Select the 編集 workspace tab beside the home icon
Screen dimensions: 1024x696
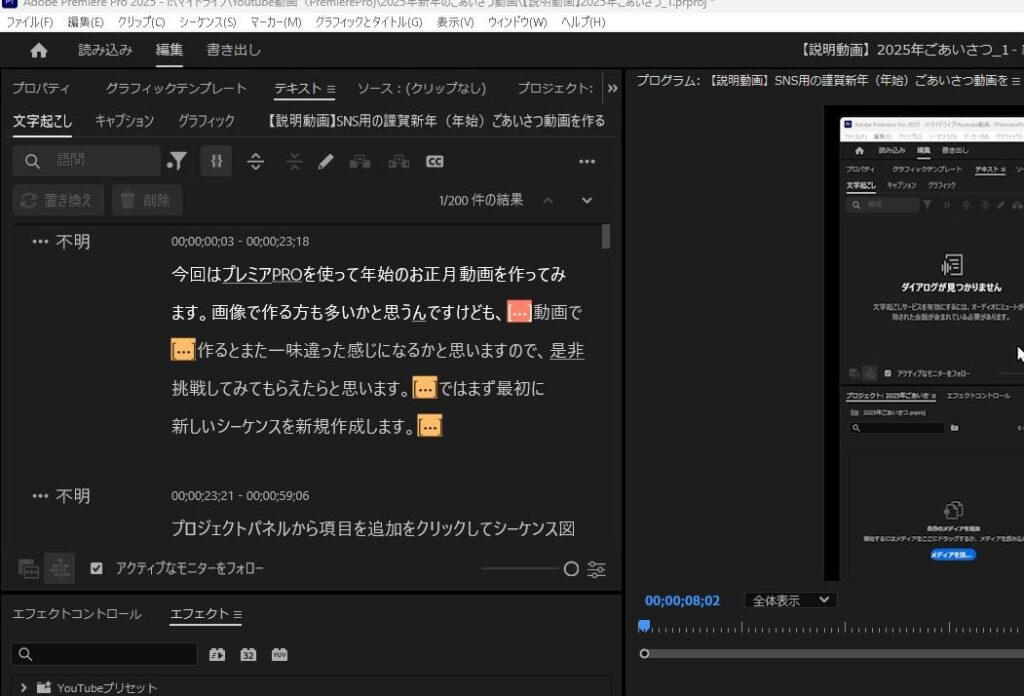click(x=169, y=50)
